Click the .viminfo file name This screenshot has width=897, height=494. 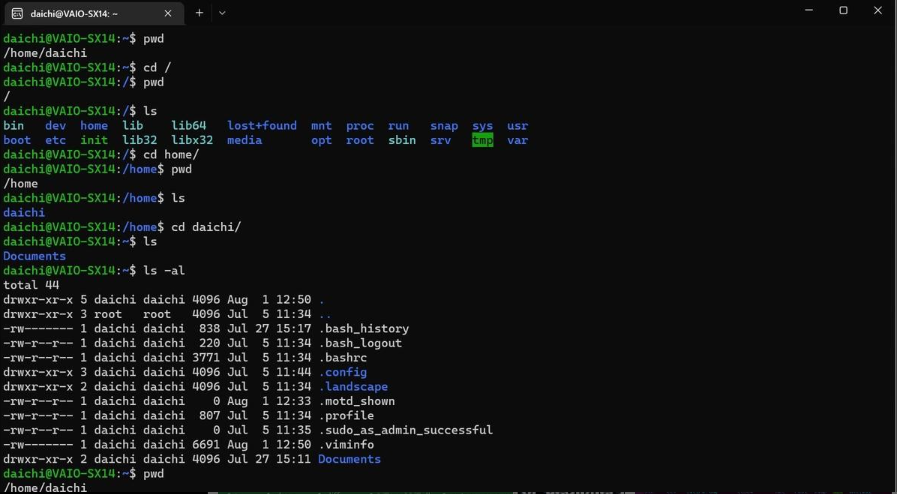point(349,445)
